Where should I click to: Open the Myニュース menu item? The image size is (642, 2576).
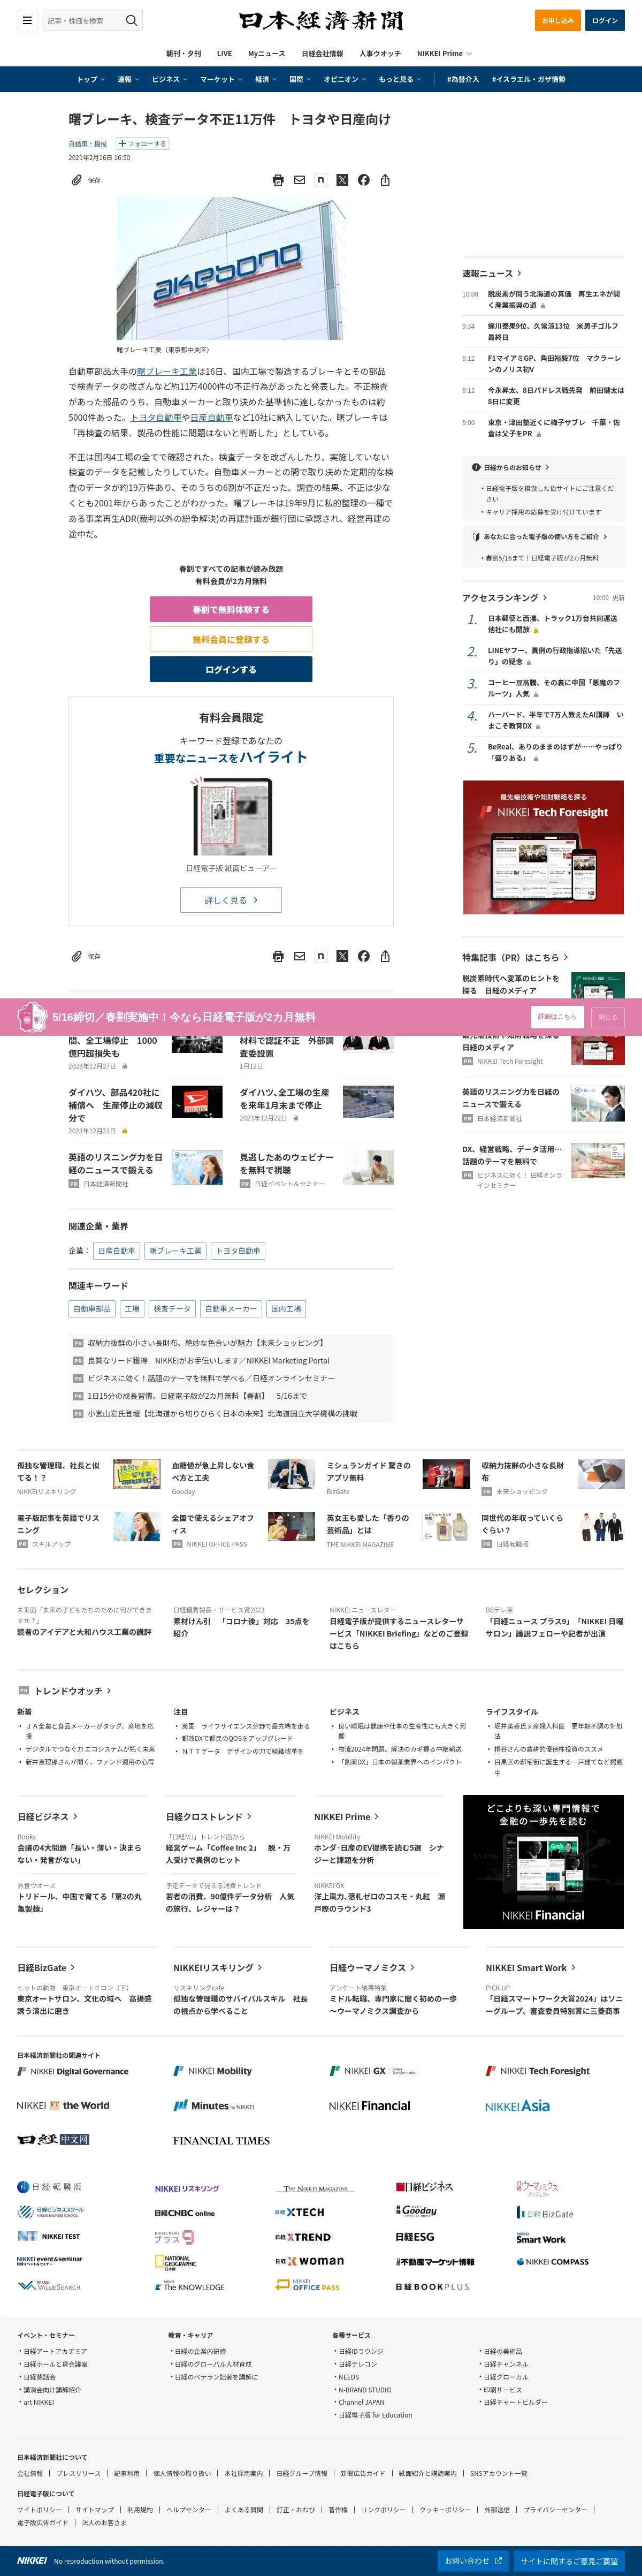click(x=266, y=53)
